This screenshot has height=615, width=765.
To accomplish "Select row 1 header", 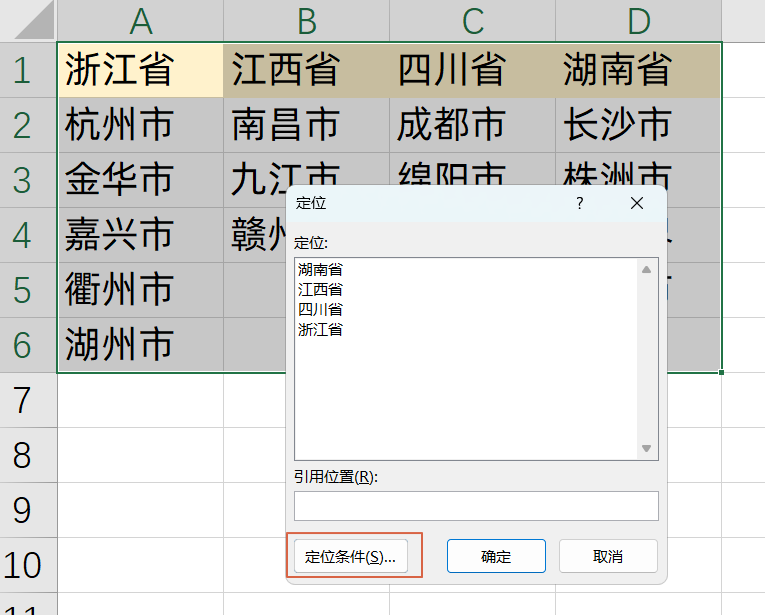I will click(28, 70).
